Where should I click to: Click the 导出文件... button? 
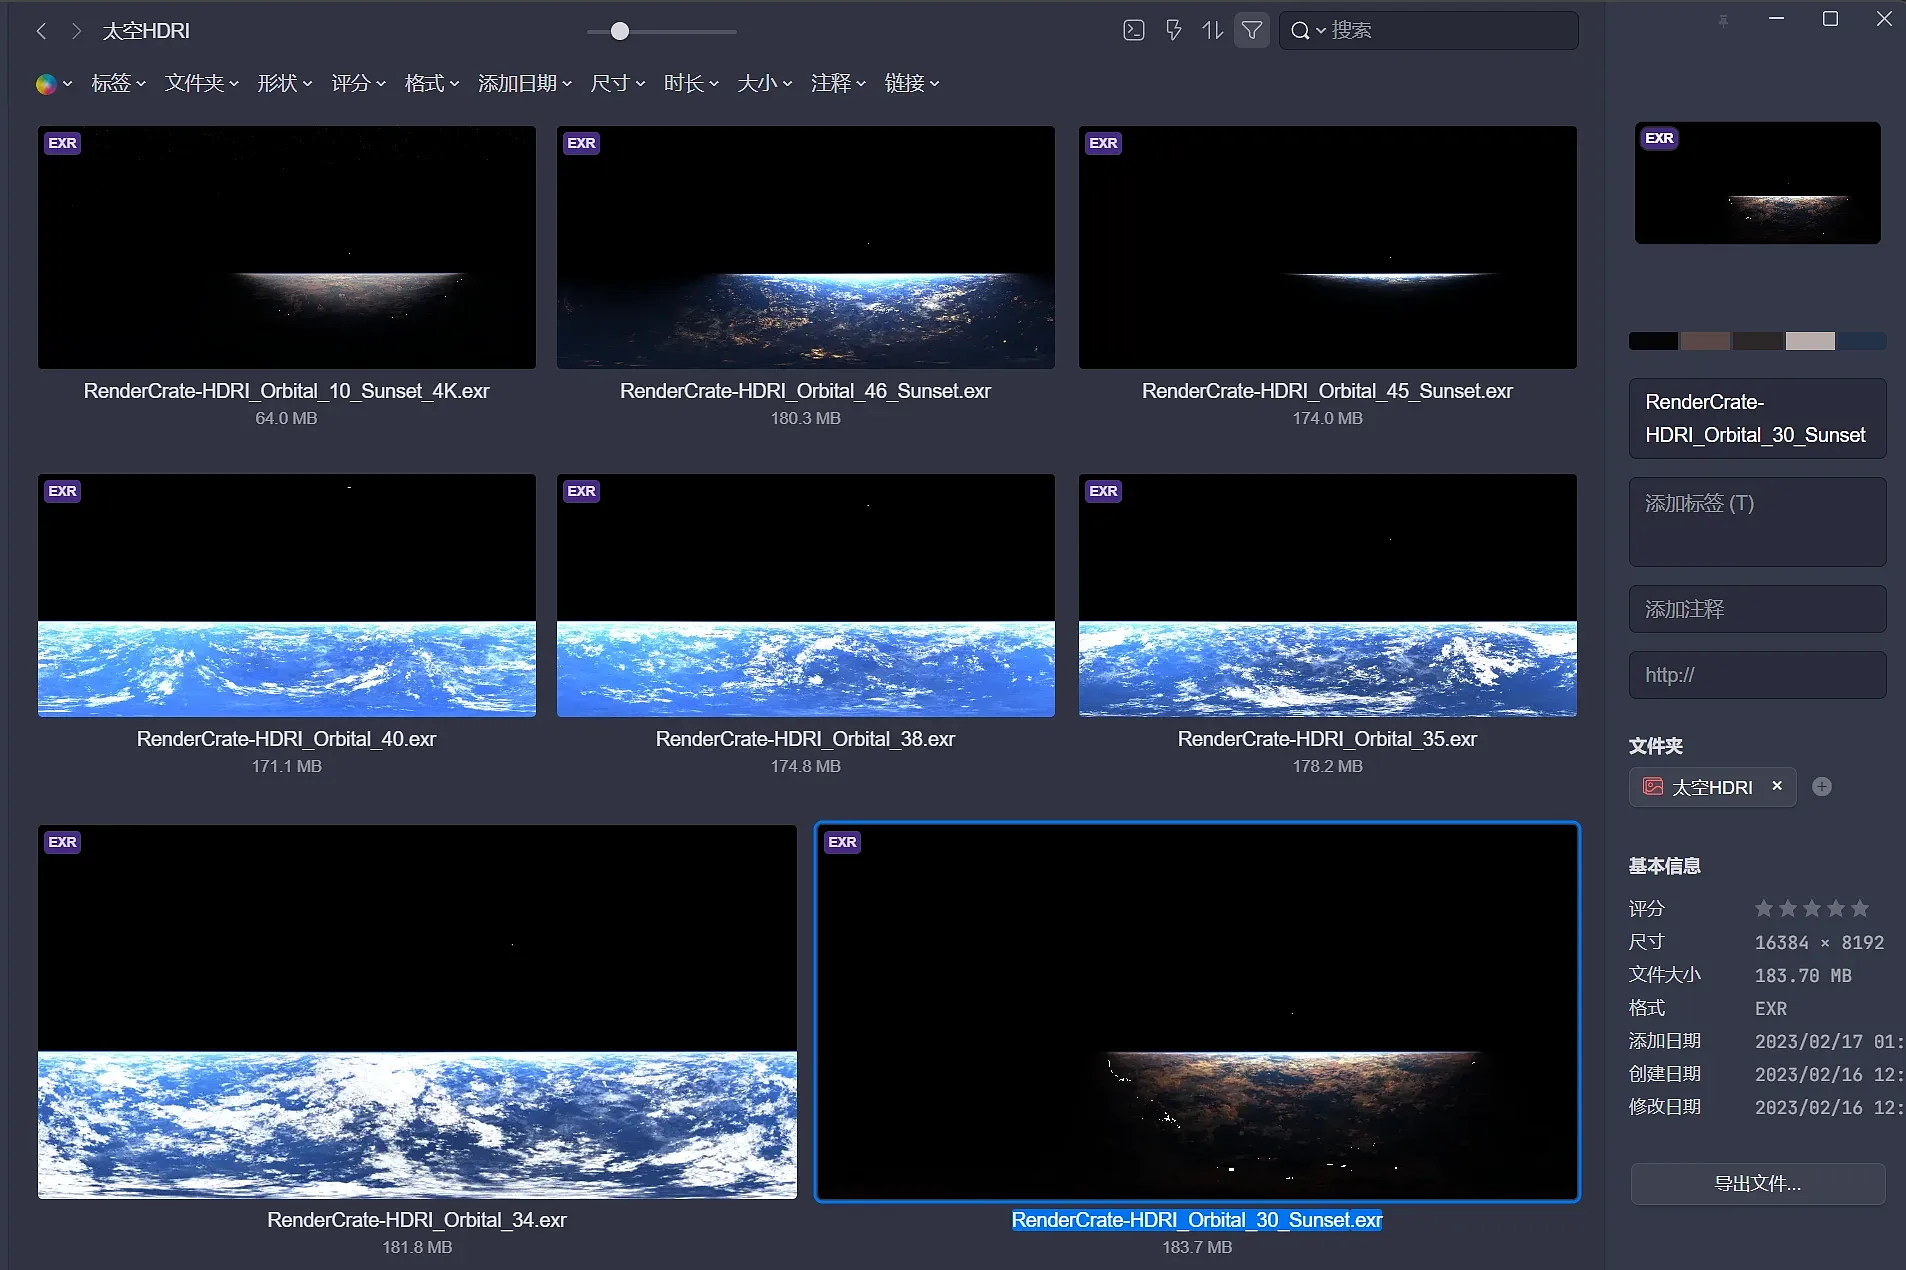(1757, 1184)
